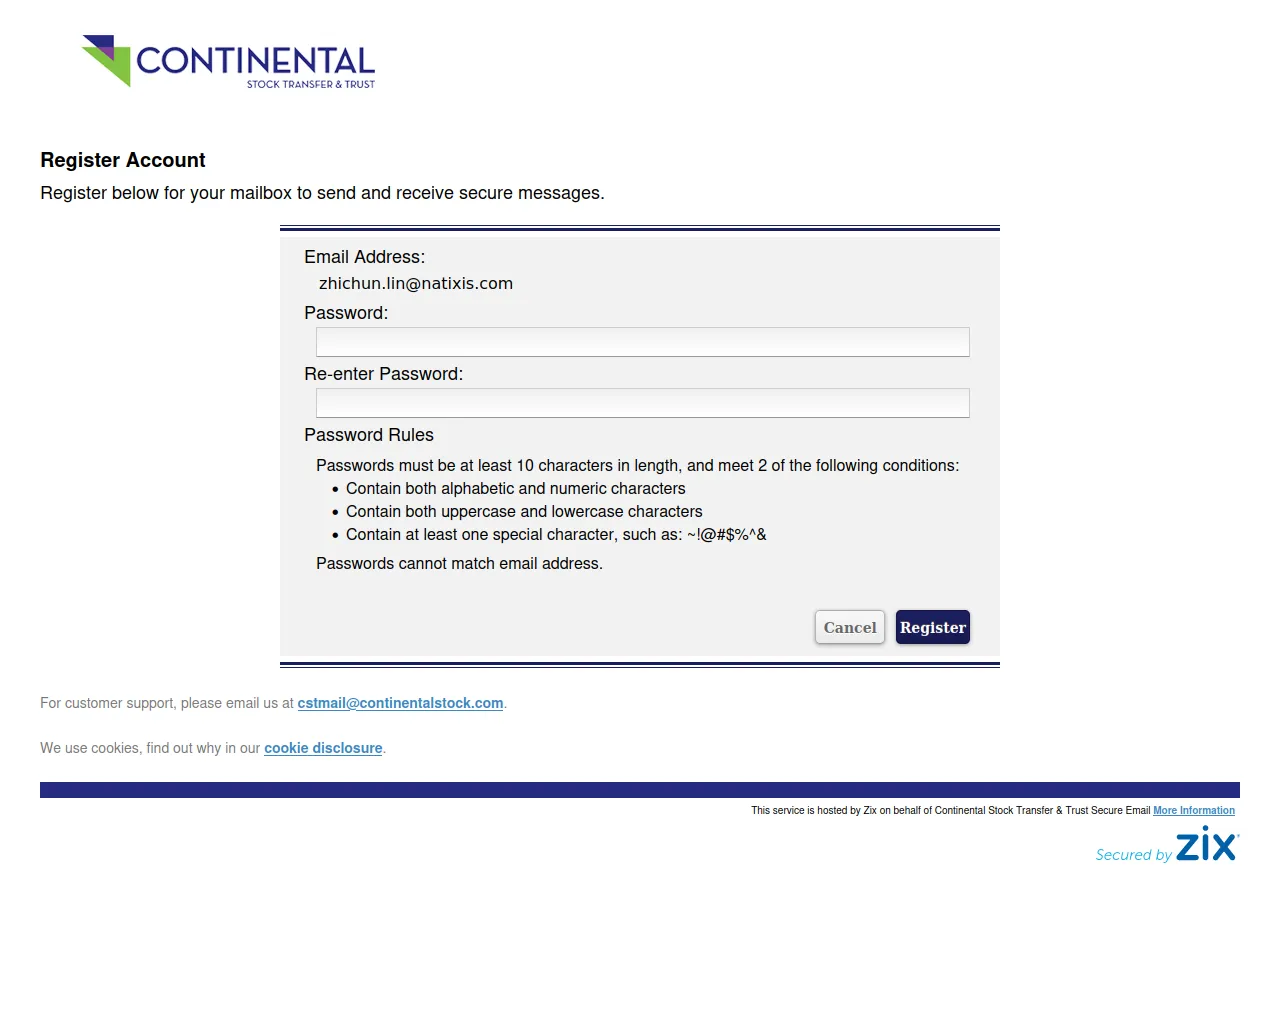
Task: Click the Zix logo
Action: coord(1207,846)
